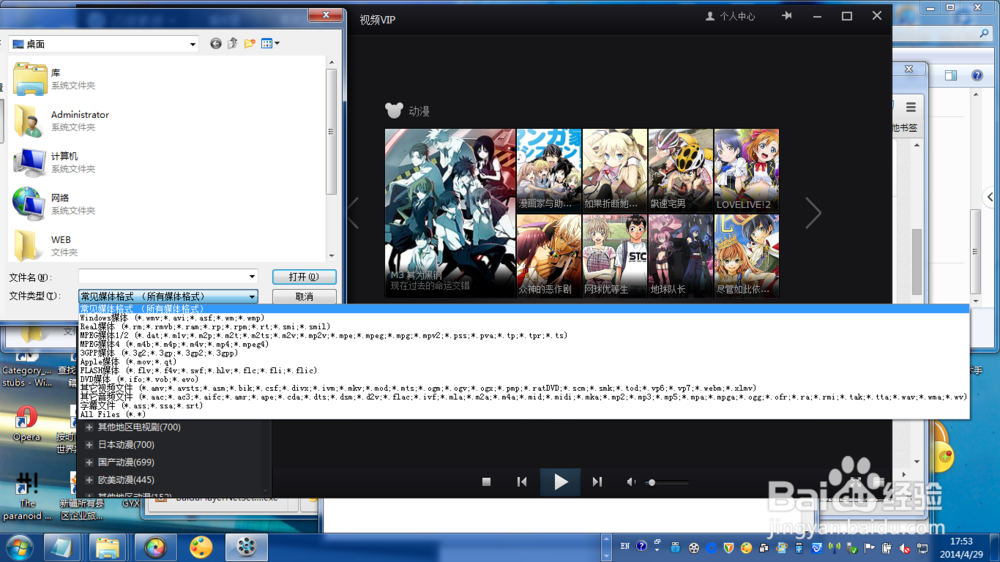1000x562 pixels.
Task: Select the 网络 item
Action: coord(54,203)
